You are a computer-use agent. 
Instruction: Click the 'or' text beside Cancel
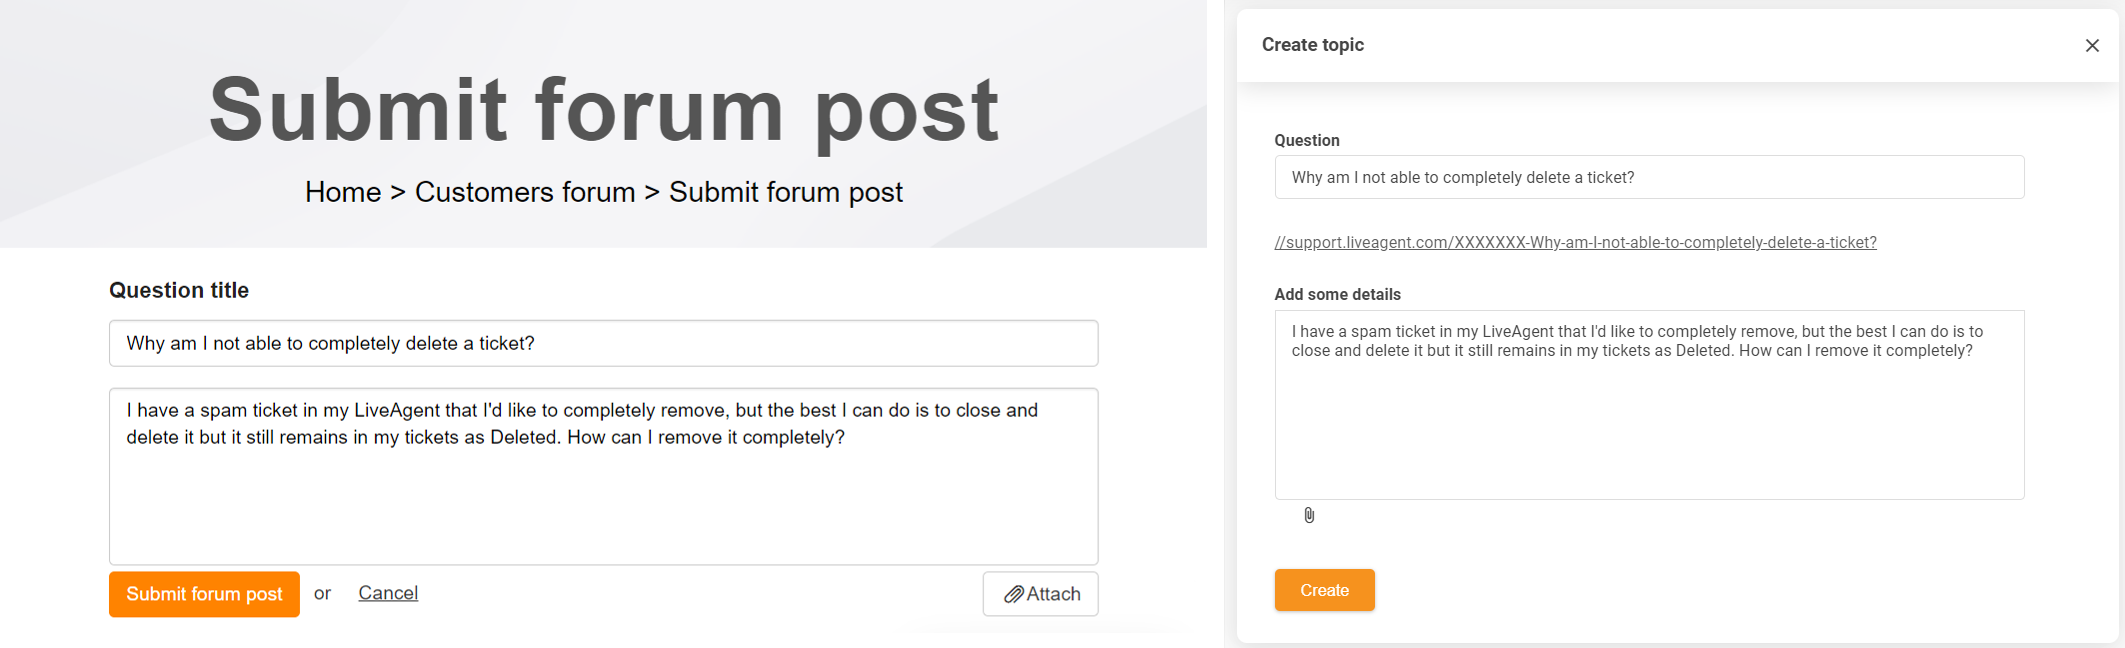point(322,594)
